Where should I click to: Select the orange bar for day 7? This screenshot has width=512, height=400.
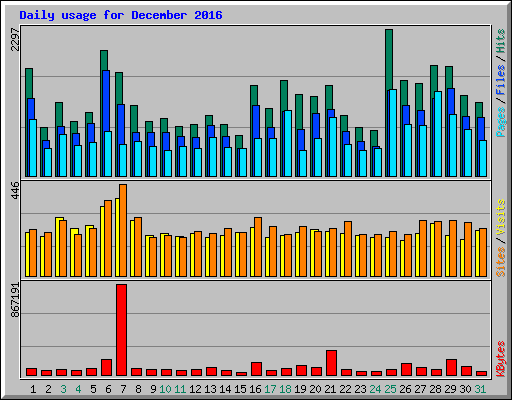pos(123,230)
